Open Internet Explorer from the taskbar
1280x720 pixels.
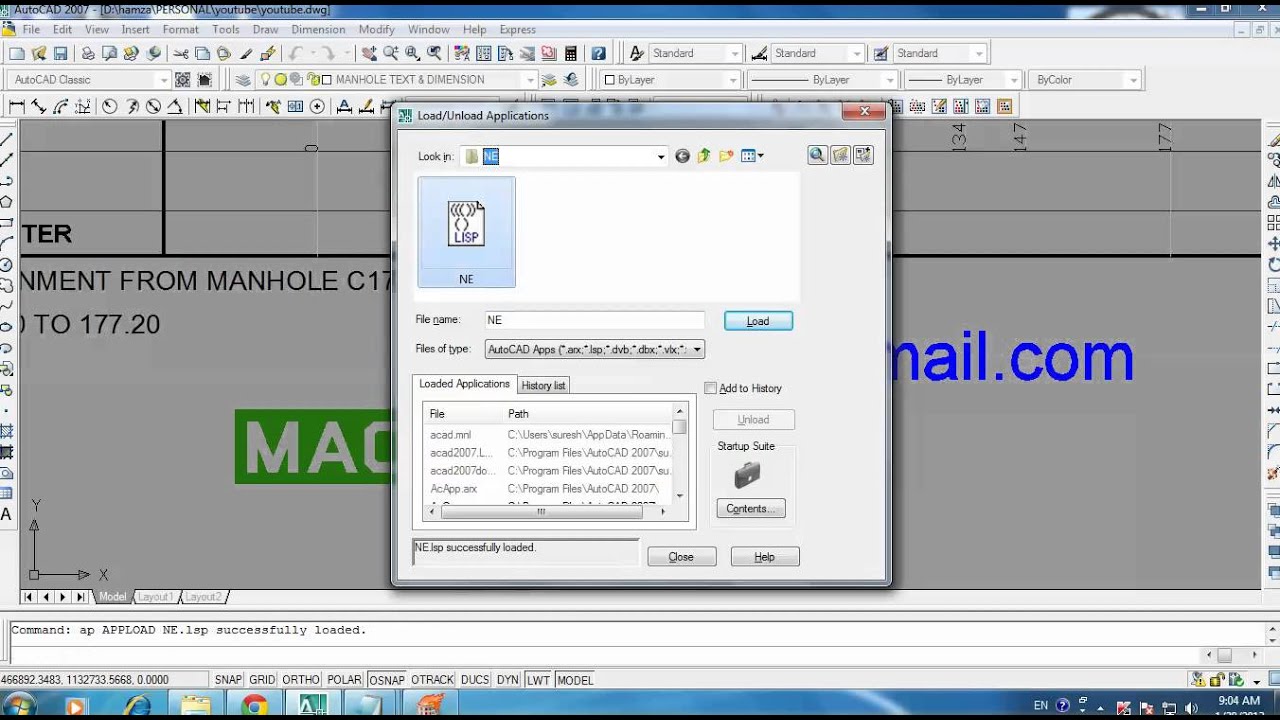point(137,706)
